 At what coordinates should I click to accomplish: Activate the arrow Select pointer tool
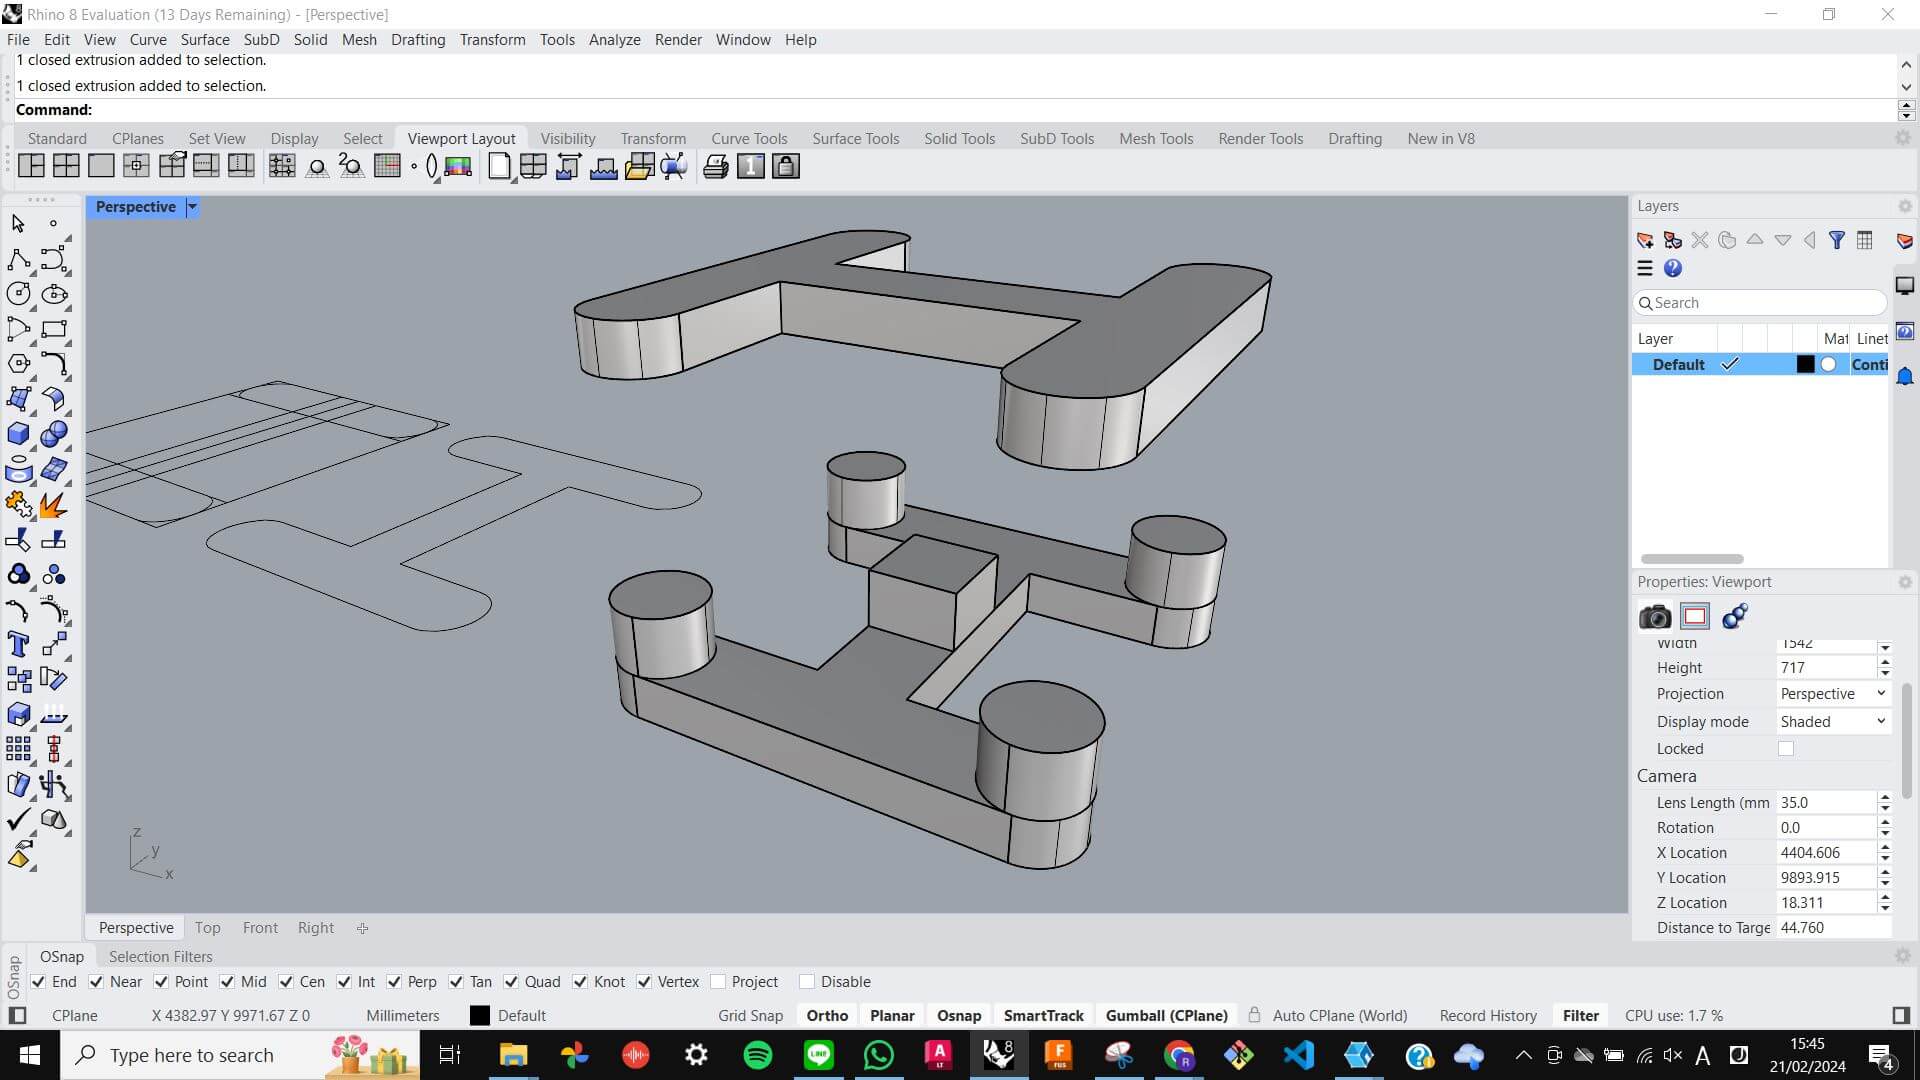(18, 224)
